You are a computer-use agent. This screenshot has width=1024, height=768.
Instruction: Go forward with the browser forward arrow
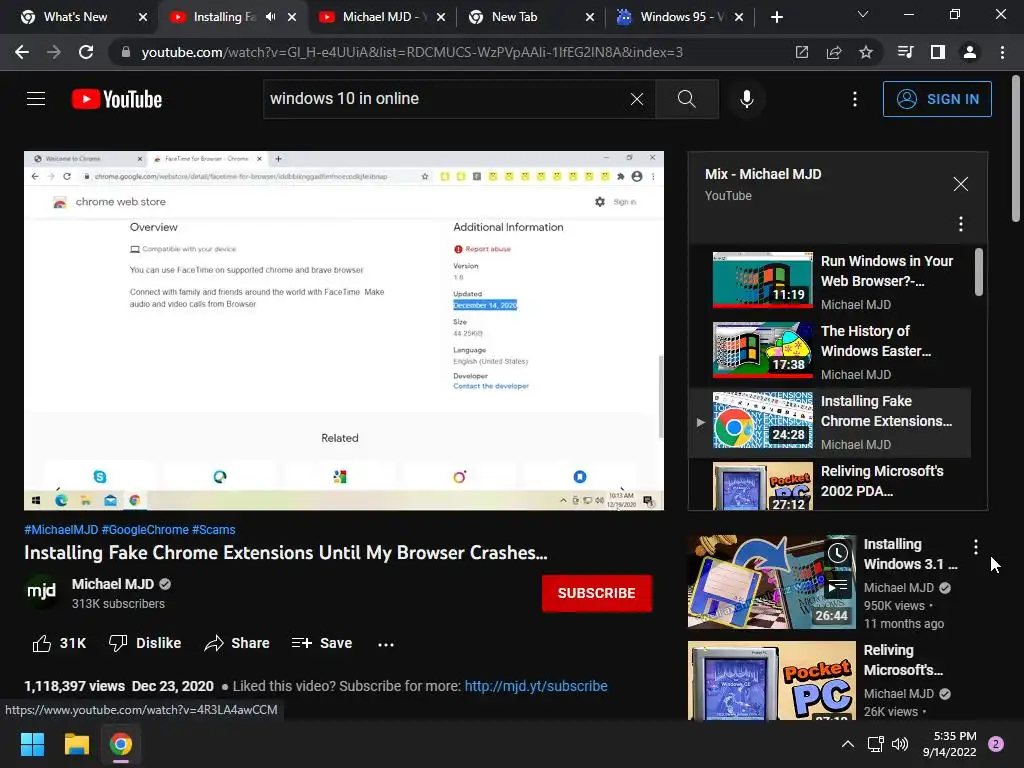pyautogui.click(x=54, y=52)
